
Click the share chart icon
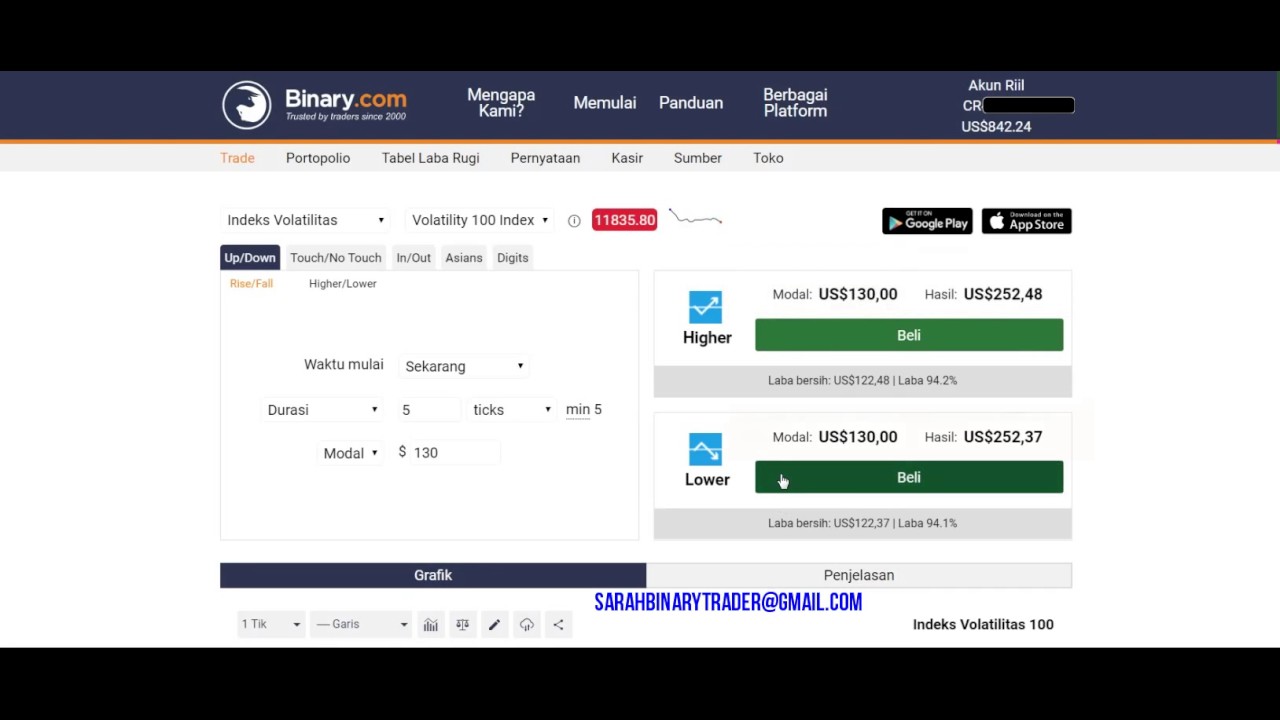click(x=558, y=625)
